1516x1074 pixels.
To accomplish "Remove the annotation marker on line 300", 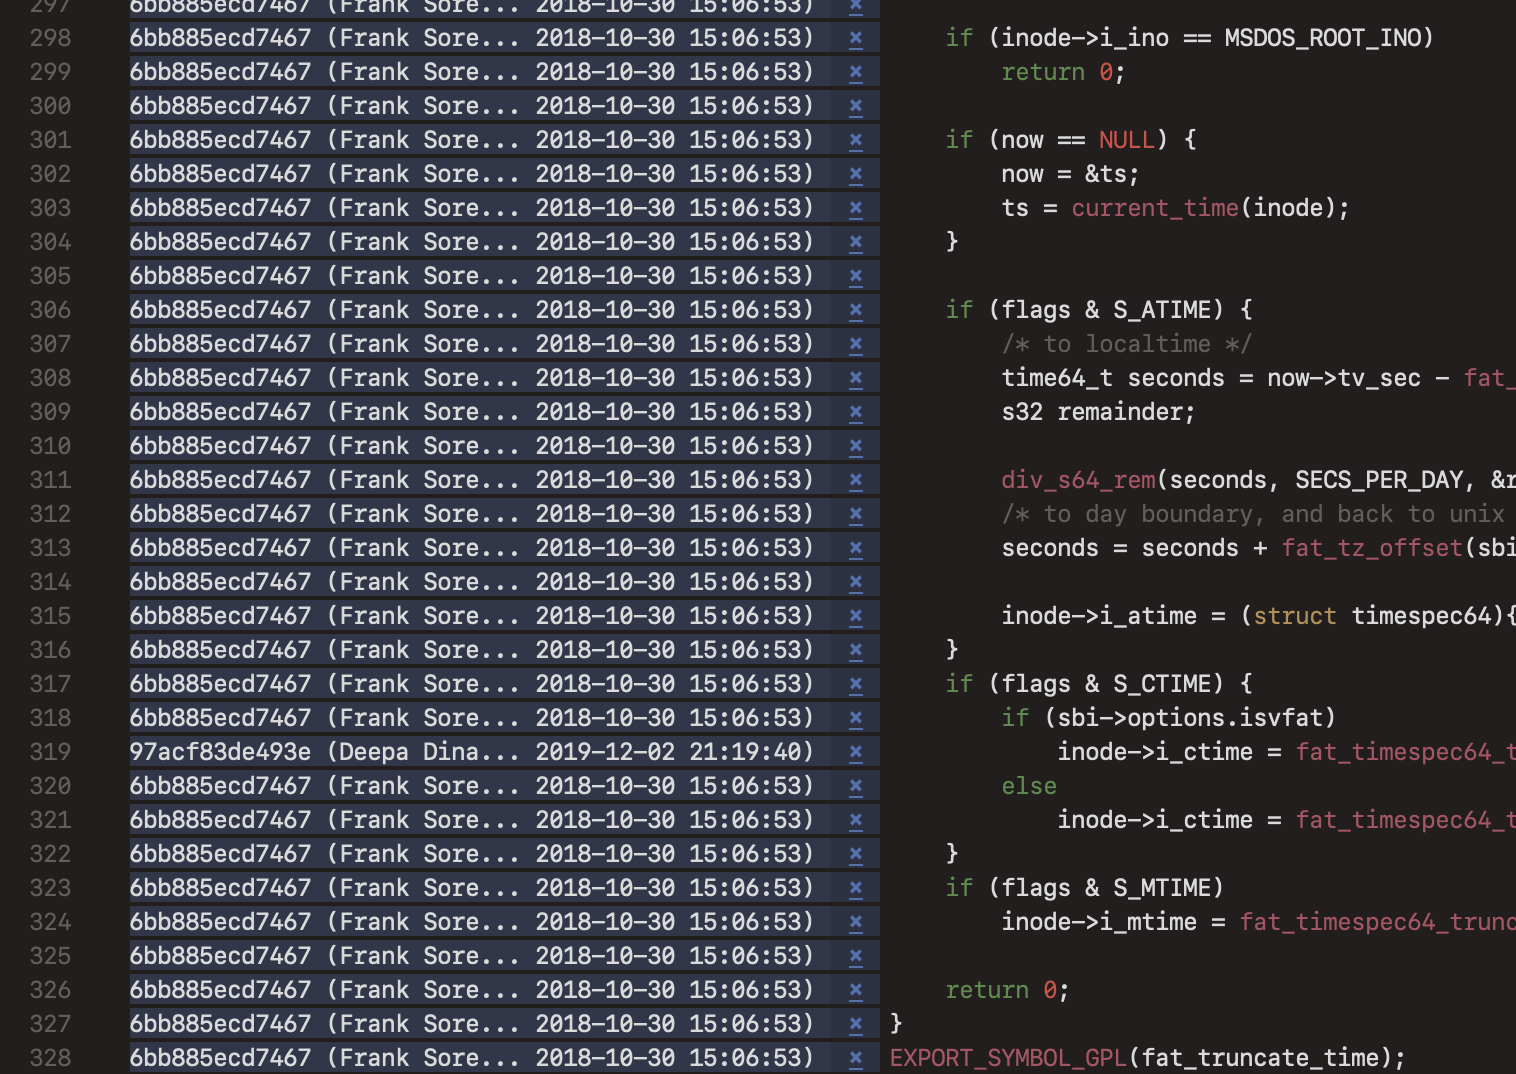I will point(855,105).
